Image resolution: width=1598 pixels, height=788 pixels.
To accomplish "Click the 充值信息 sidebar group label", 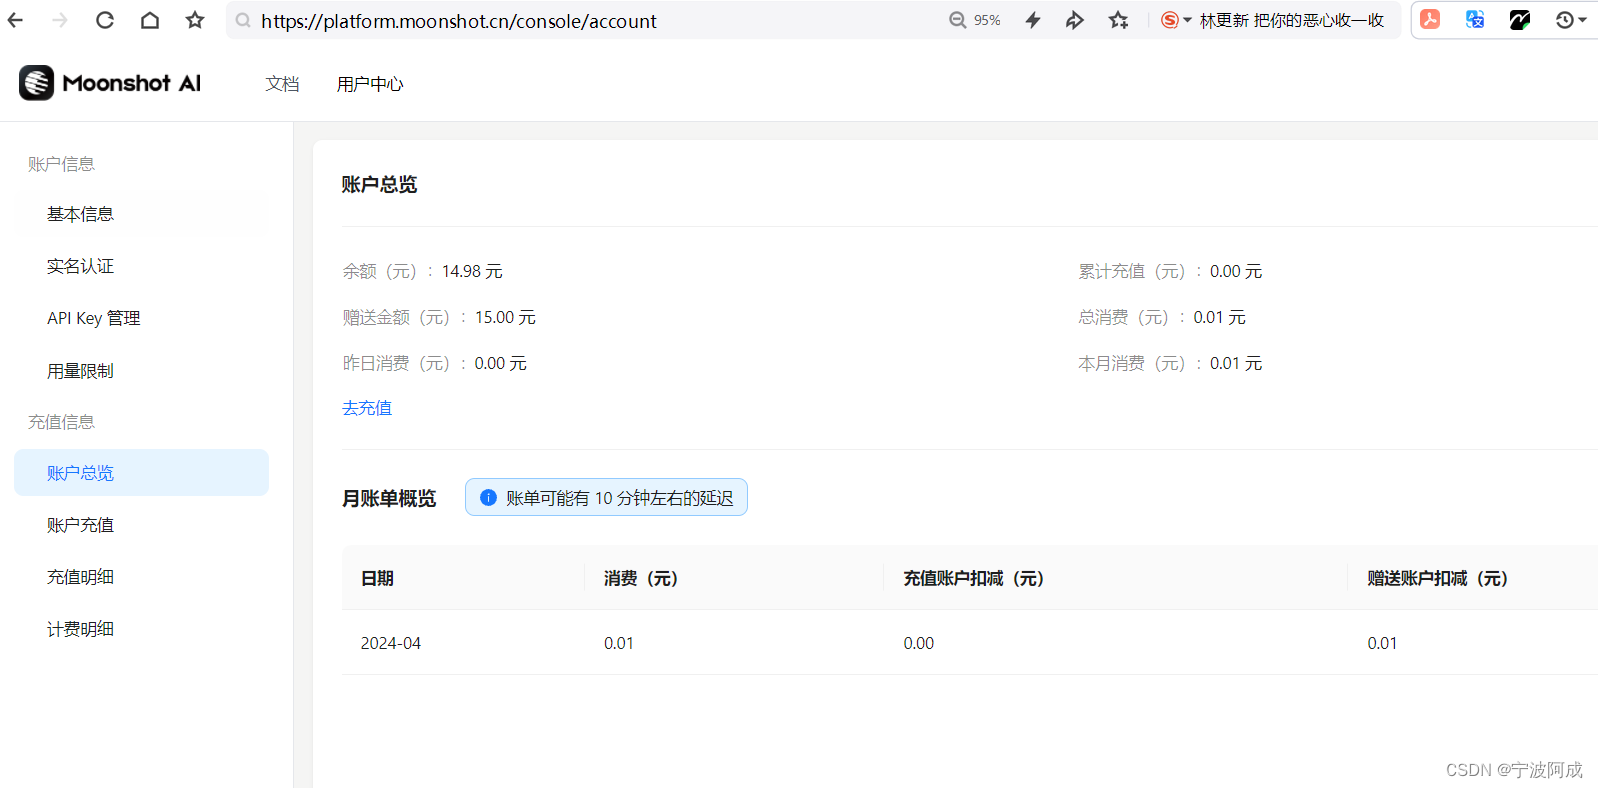I will [61, 422].
